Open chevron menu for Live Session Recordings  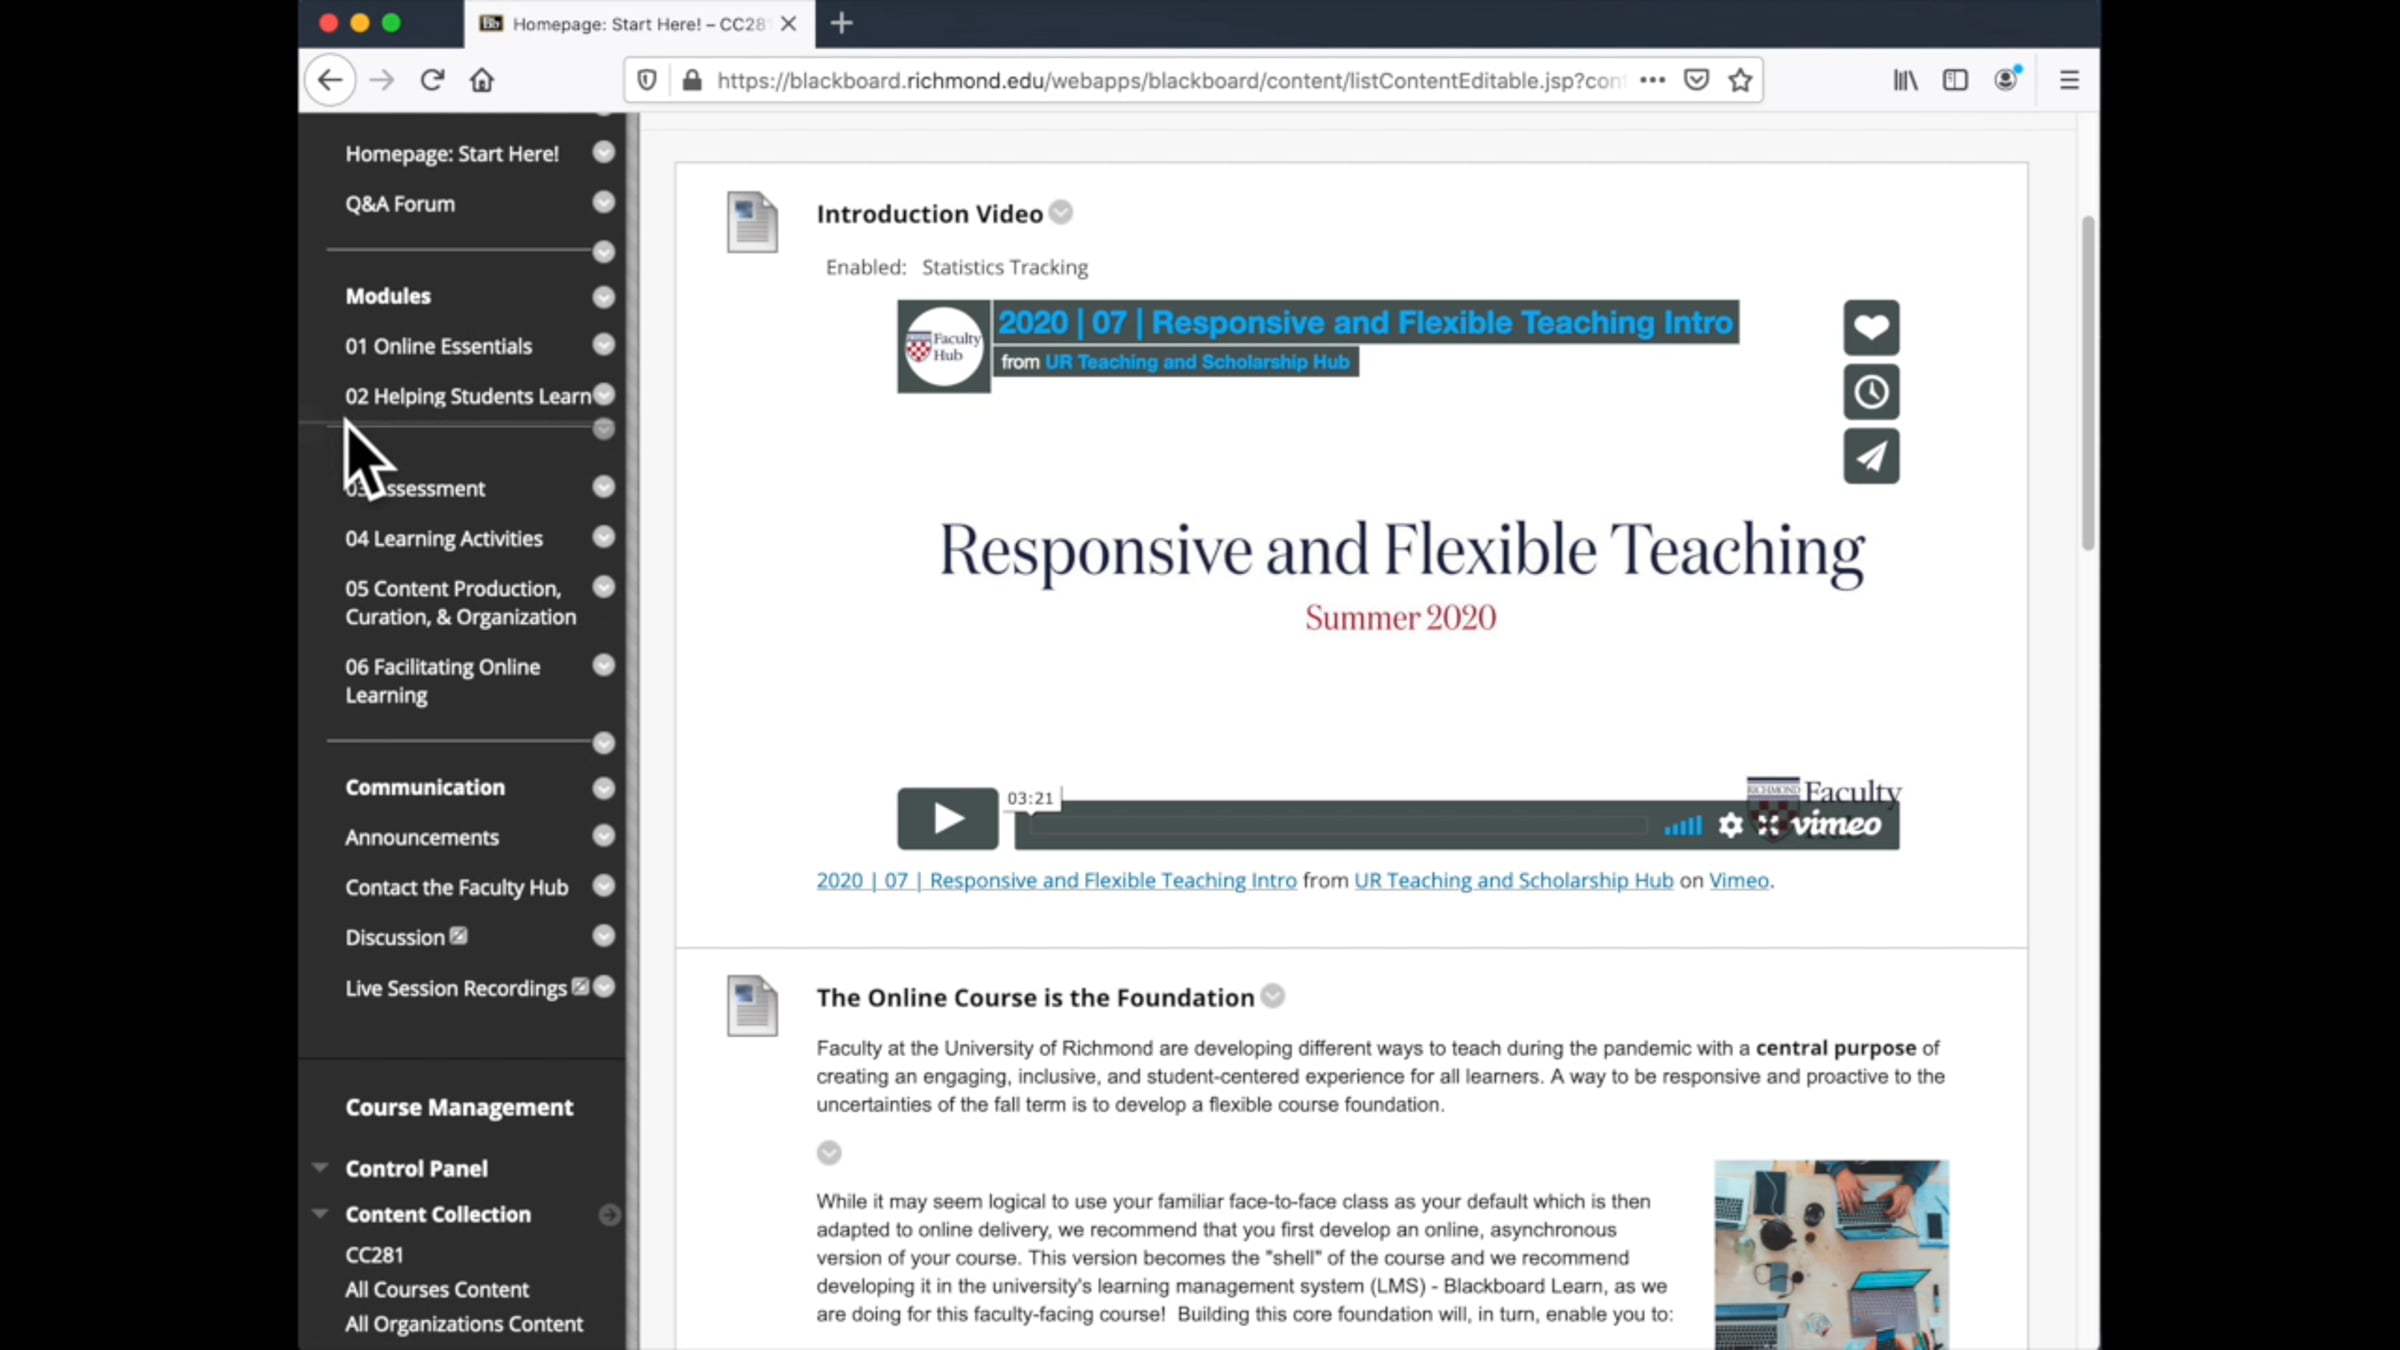pyautogui.click(x=603, y=987)
